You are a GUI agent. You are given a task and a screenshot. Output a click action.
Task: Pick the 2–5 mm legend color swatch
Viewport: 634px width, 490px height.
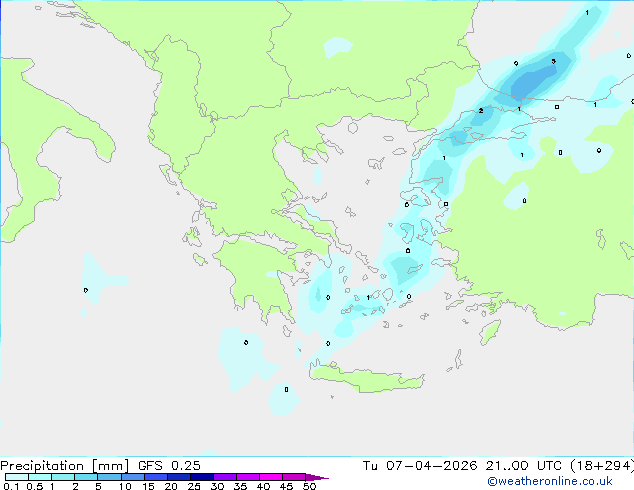point(86,477)
